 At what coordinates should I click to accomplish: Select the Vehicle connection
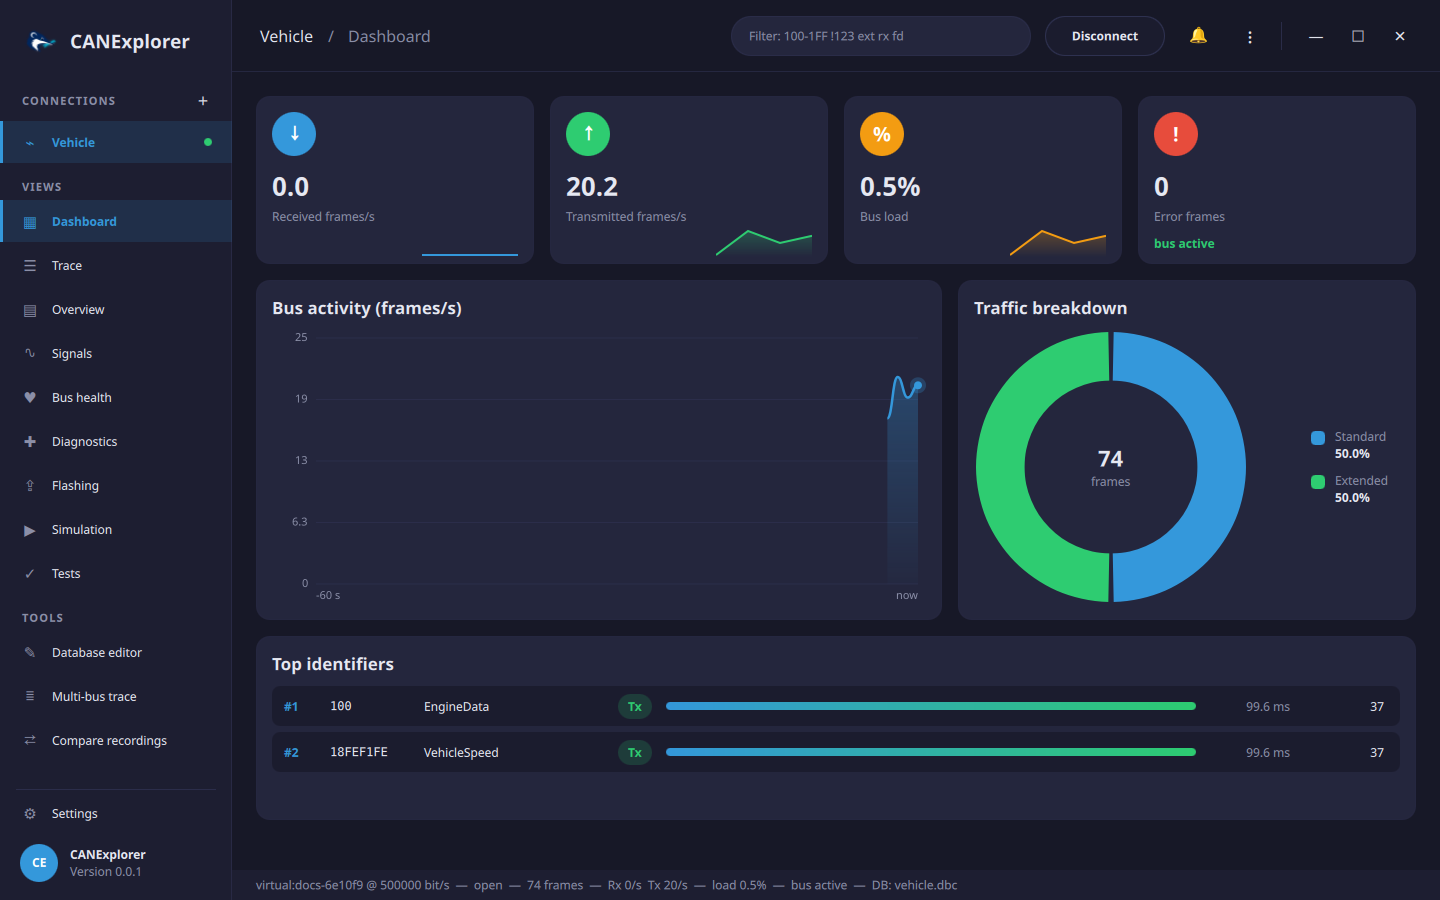[116, 142]
